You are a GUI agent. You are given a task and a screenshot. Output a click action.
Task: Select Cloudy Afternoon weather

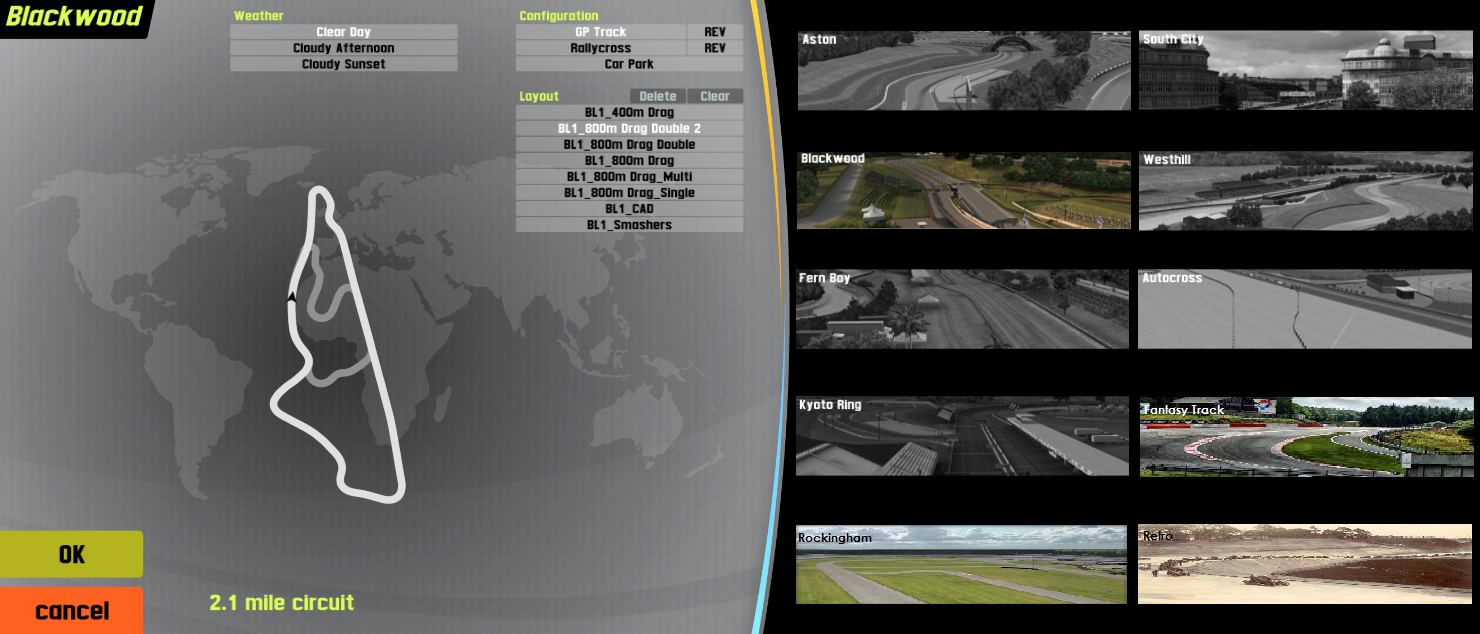pyautogui.click(x=344, y=48)
